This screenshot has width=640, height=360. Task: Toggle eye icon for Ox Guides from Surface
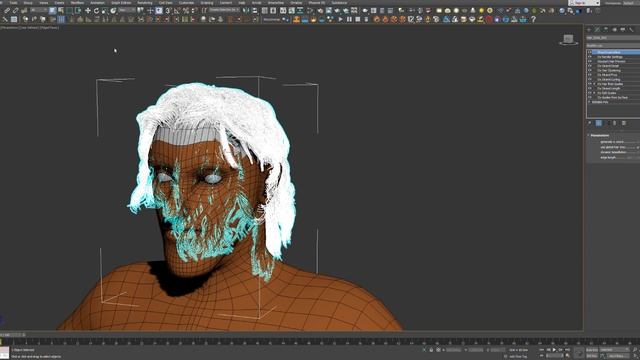589,98
